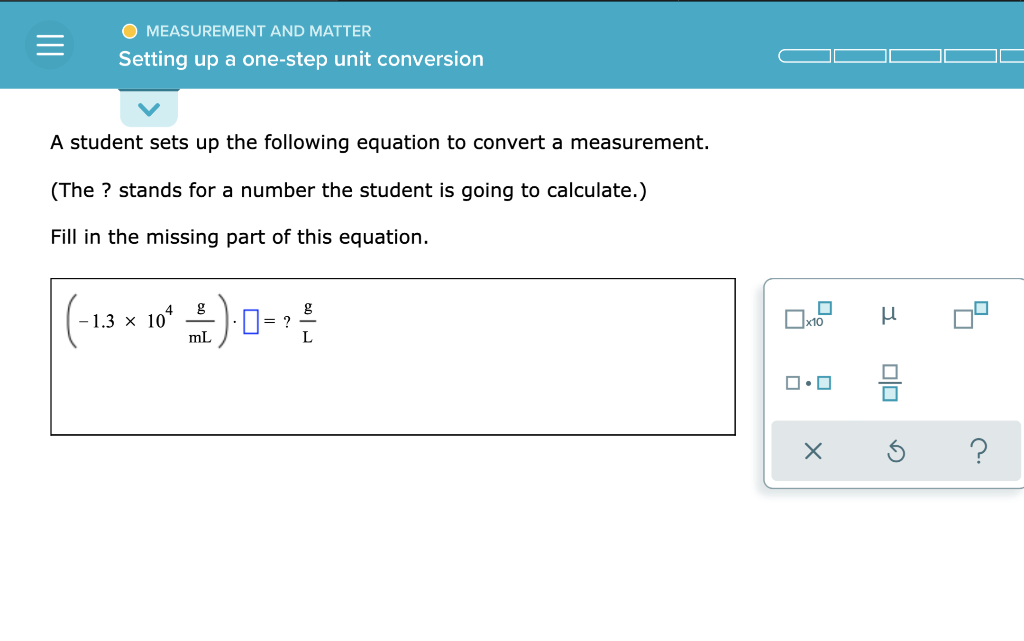Screen dimensions: 1024x641
Task: Insert a fraction template
Action: (x=888, y=381)
